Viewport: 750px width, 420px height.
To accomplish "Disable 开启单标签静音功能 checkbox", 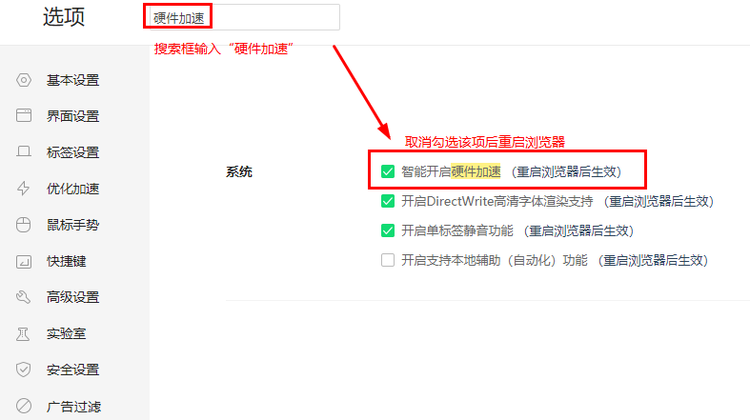I will click(387, 231).
